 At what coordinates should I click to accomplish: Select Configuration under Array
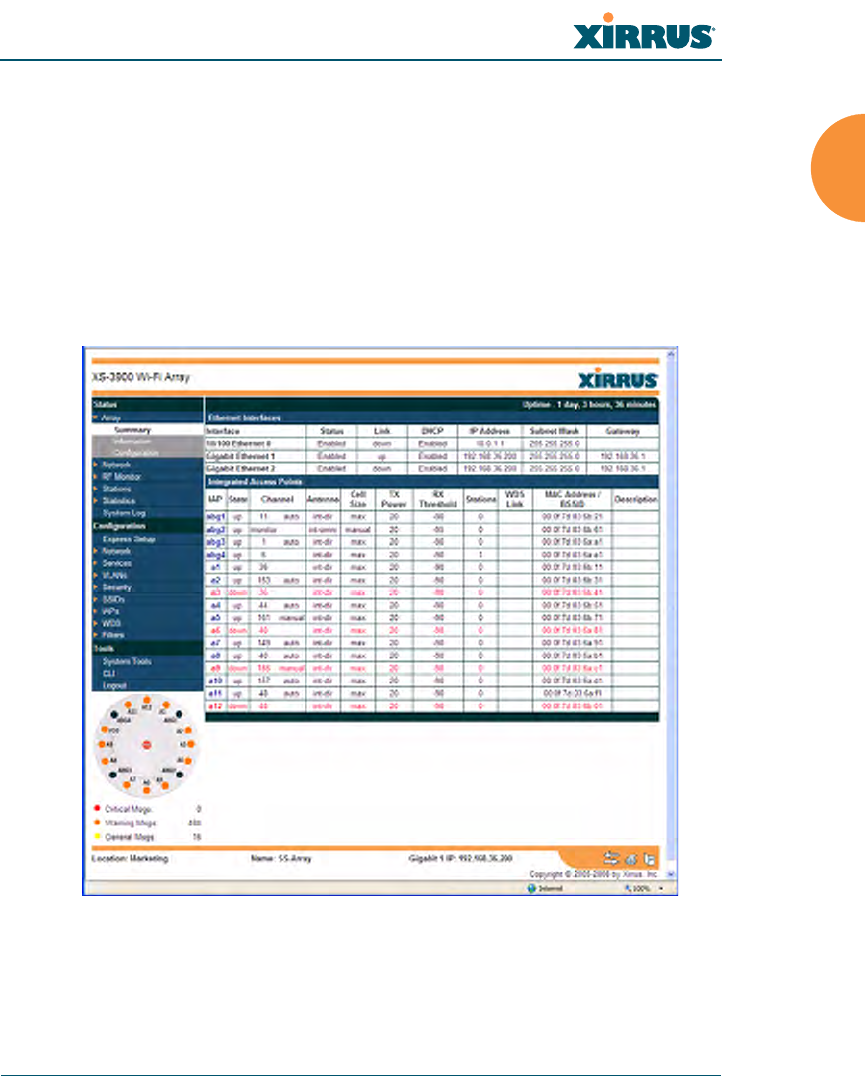[136, 453]
